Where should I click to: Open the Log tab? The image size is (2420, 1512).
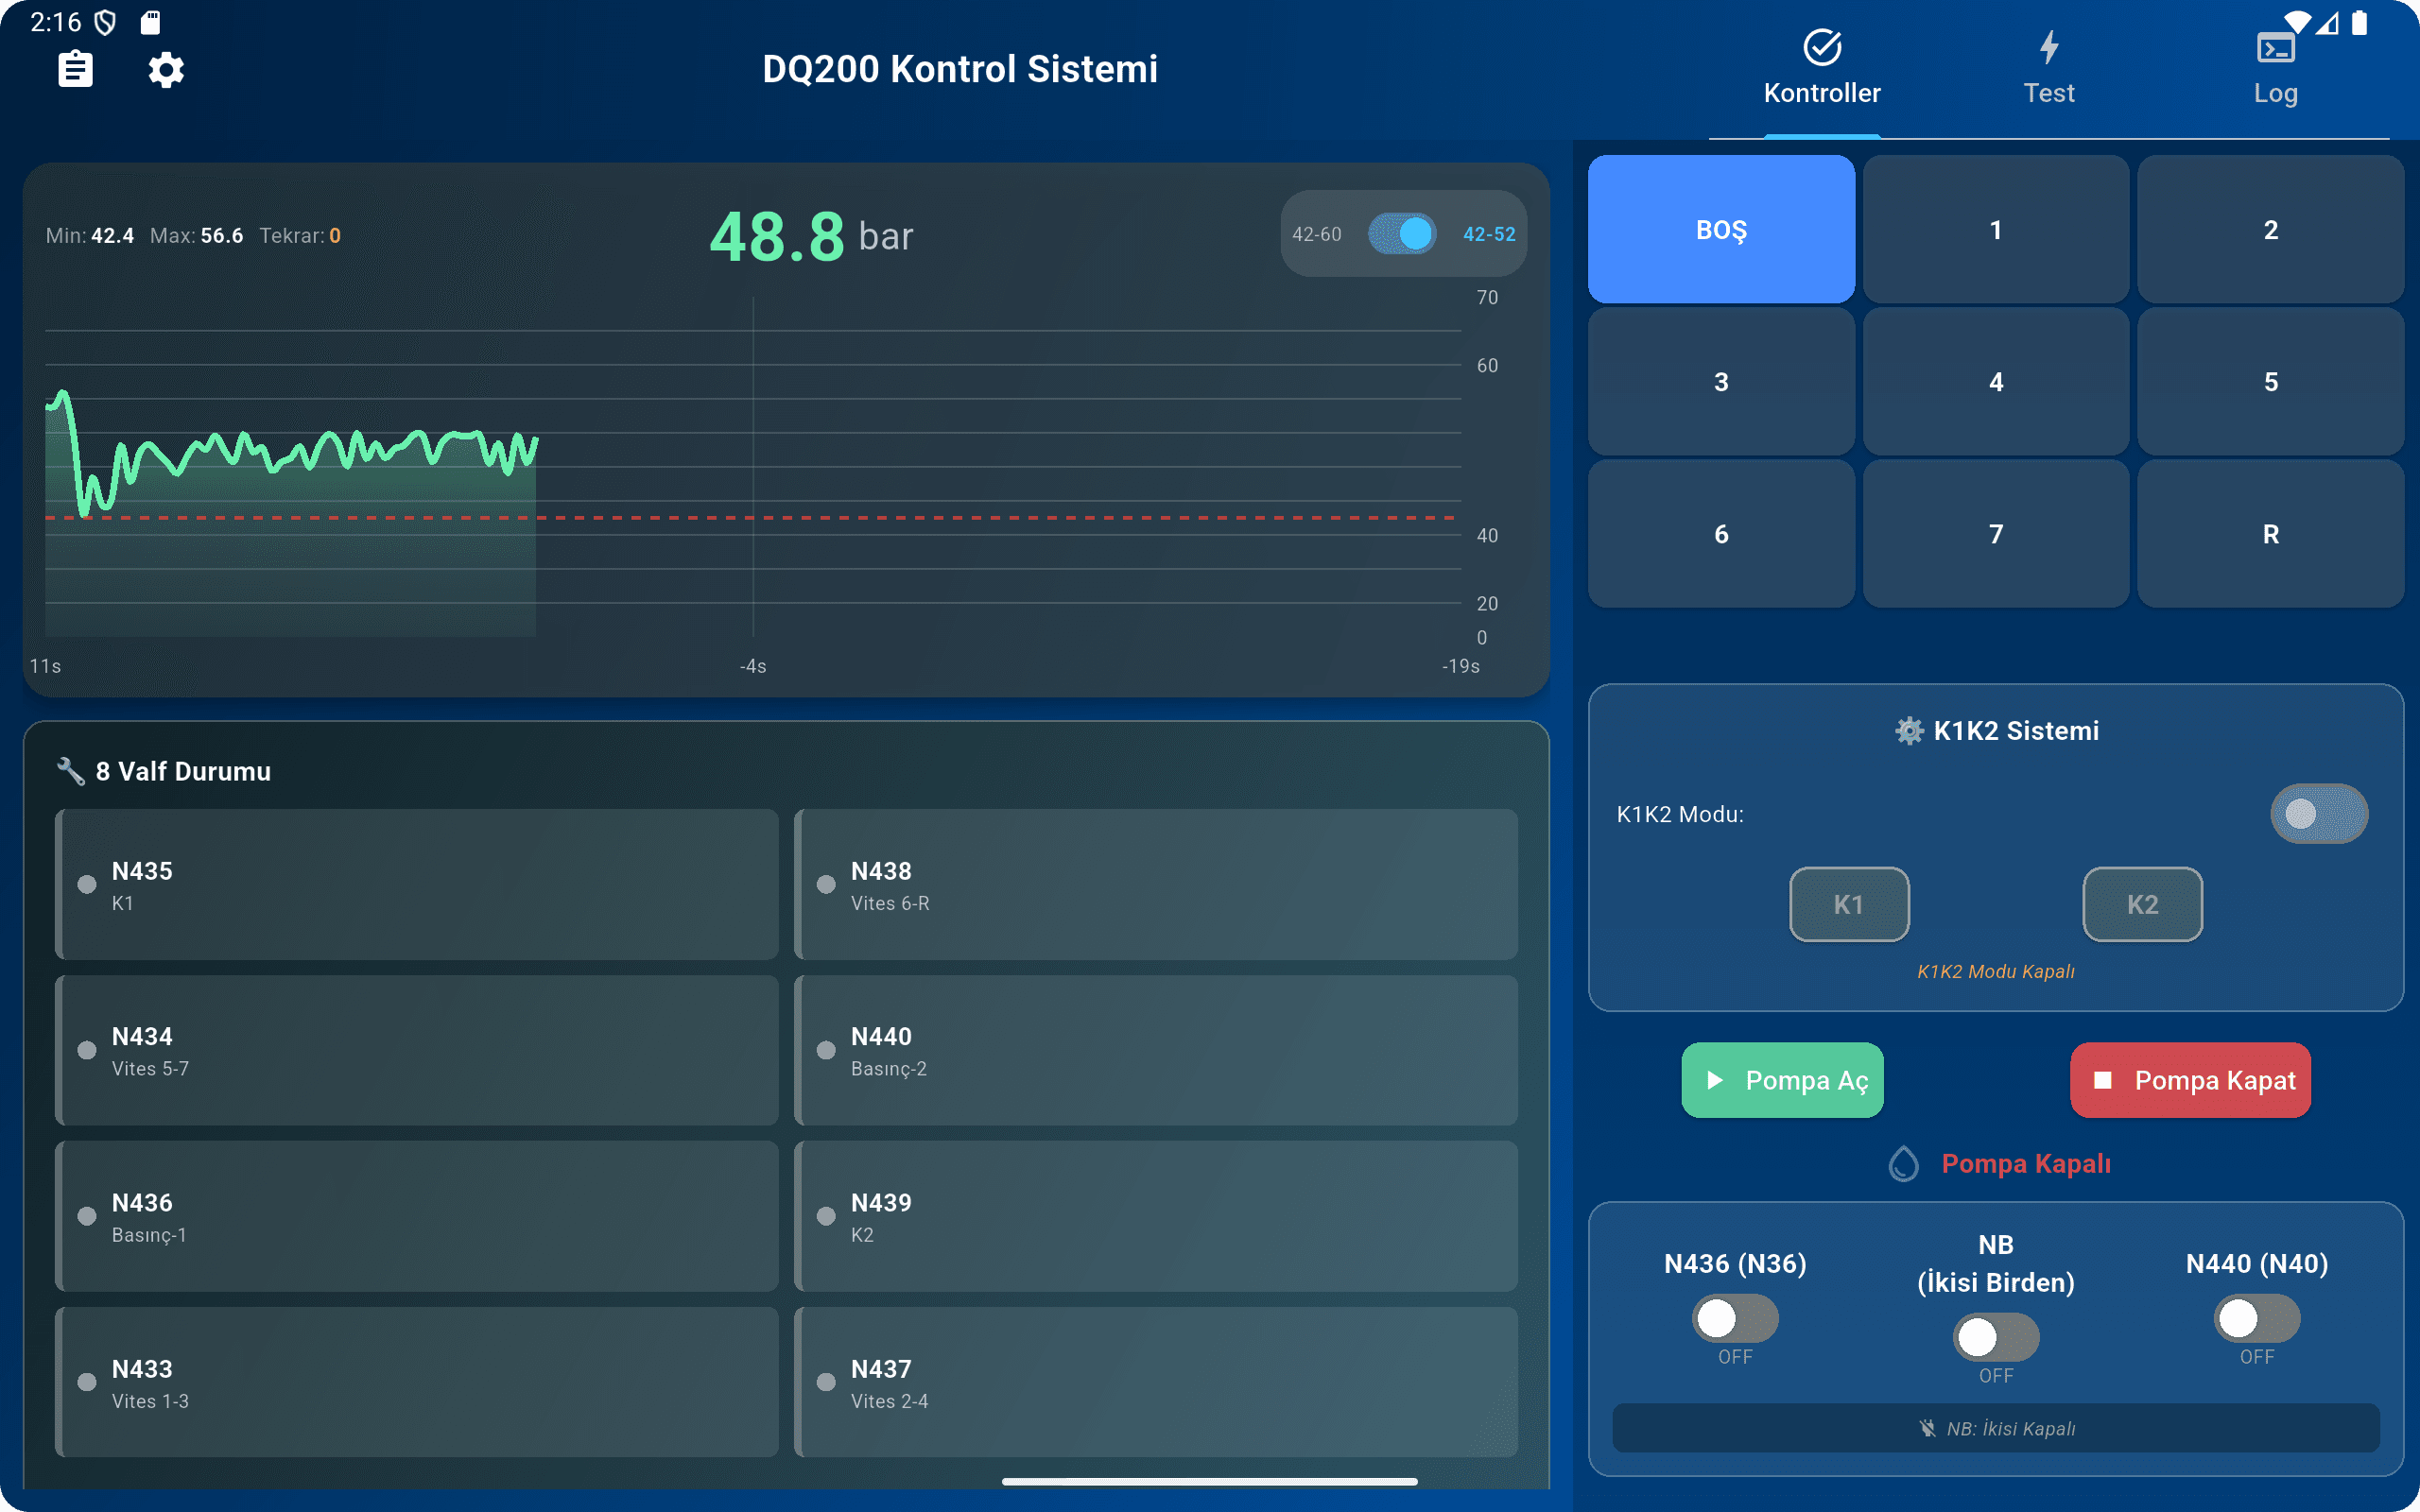(2278, 68)
